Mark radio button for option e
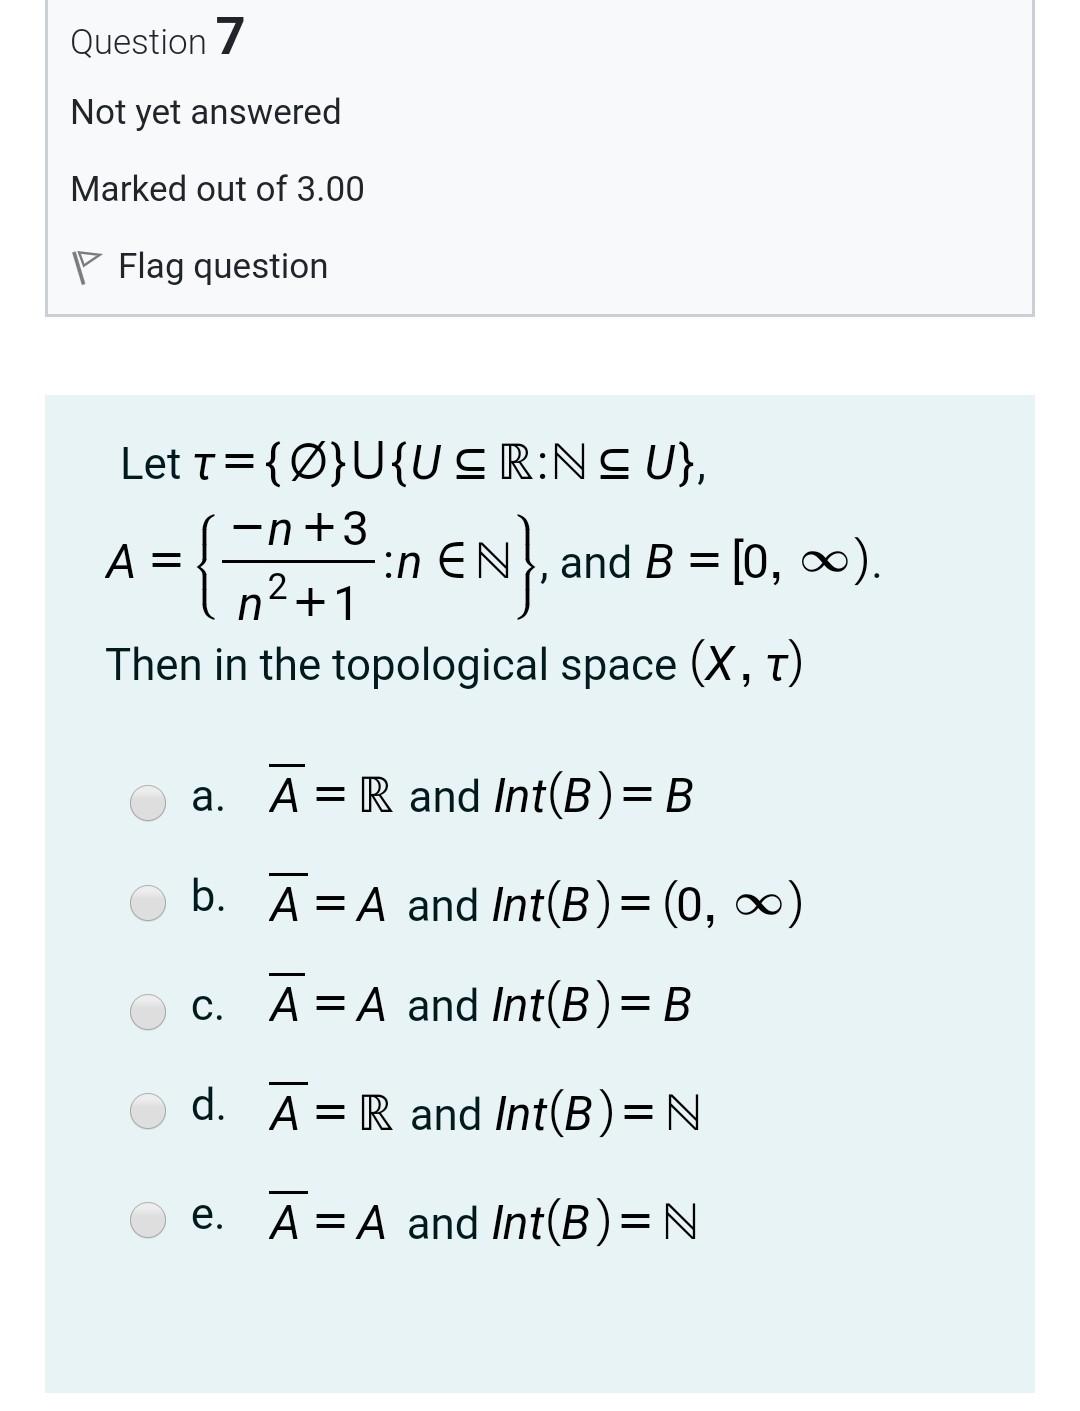 tap(149, 1220)
